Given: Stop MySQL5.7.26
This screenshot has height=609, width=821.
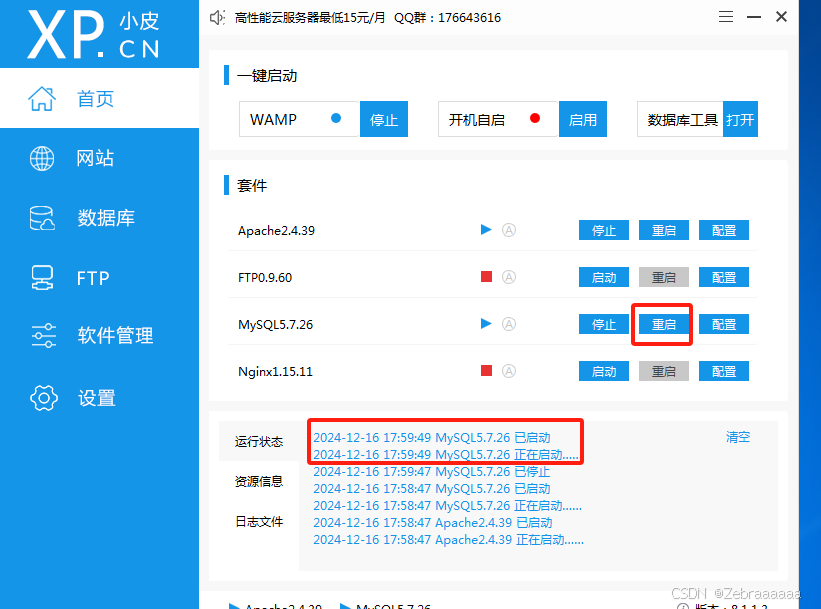Looking at the screenshot, I should [604, 324].
